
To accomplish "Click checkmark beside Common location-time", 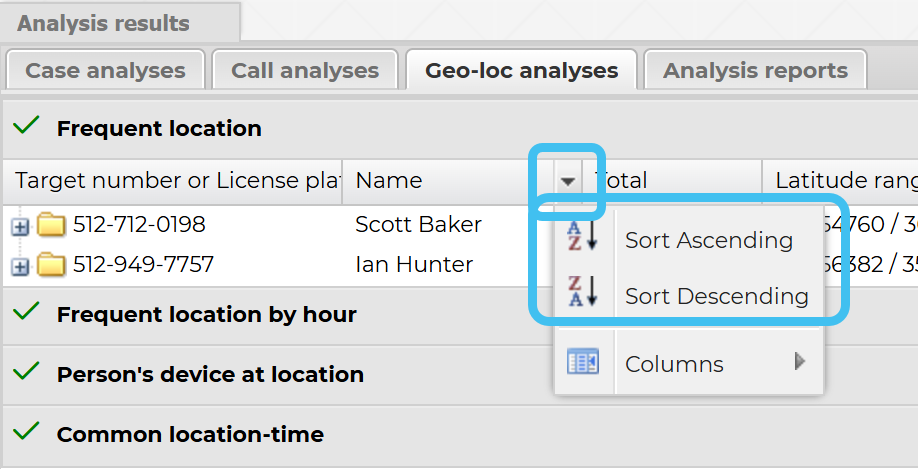I will click(x=27, y=433).
